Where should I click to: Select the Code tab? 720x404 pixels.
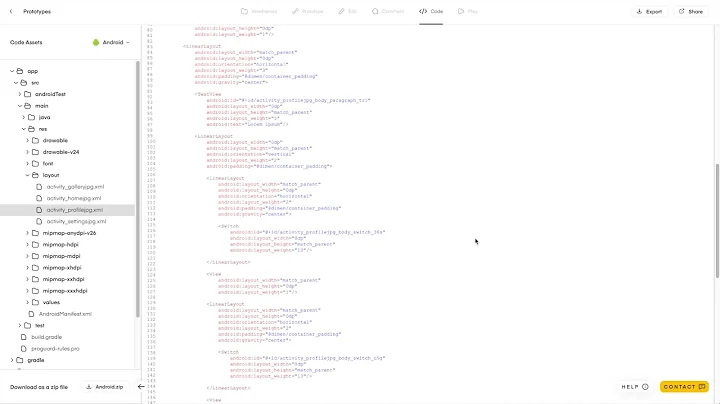point(431,11)
